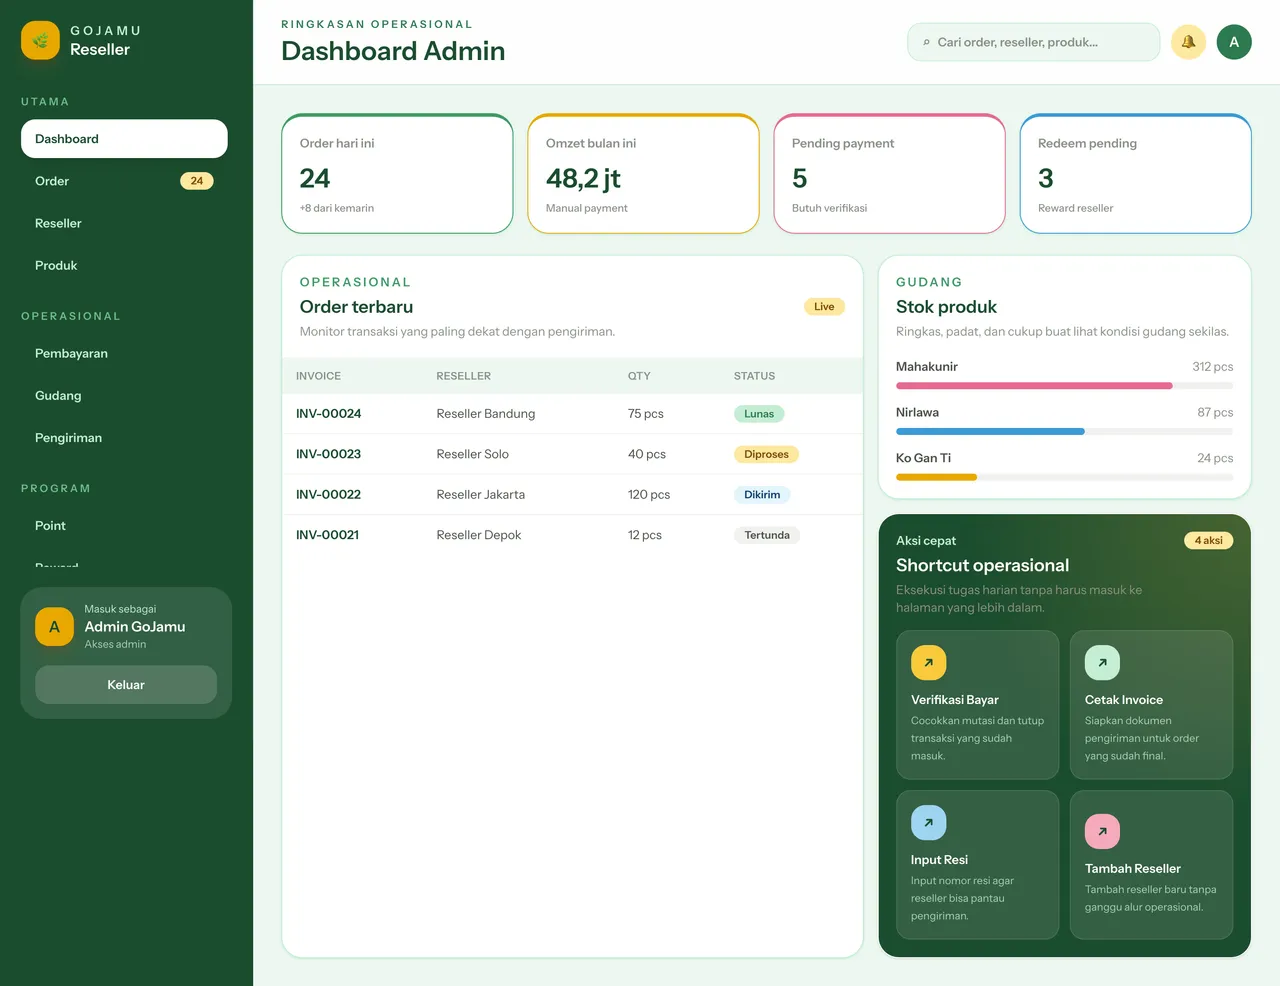Click the Diproses status badge

point(766,454)
